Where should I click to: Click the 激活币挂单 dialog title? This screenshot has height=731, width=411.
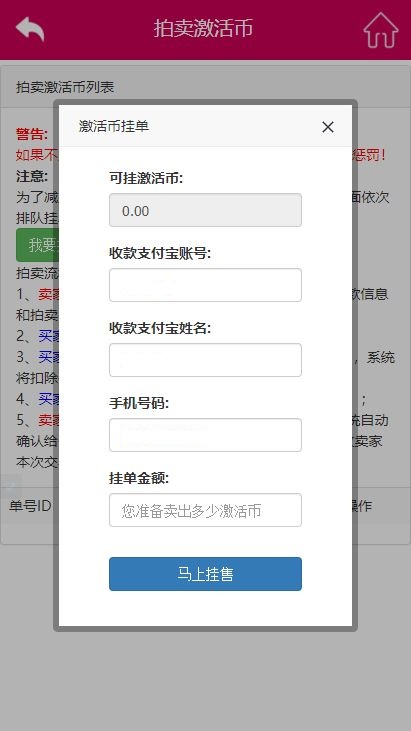(114, 126)
